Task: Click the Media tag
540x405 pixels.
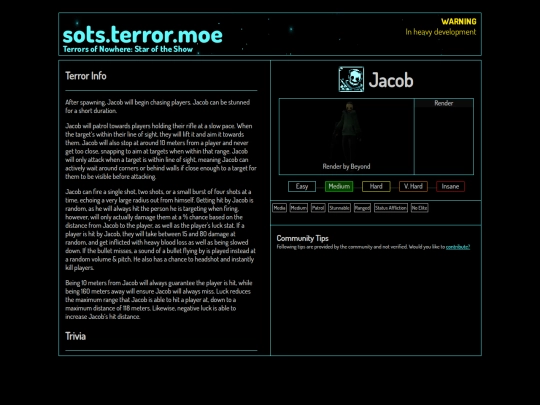Action: click(x=279, y=208)
